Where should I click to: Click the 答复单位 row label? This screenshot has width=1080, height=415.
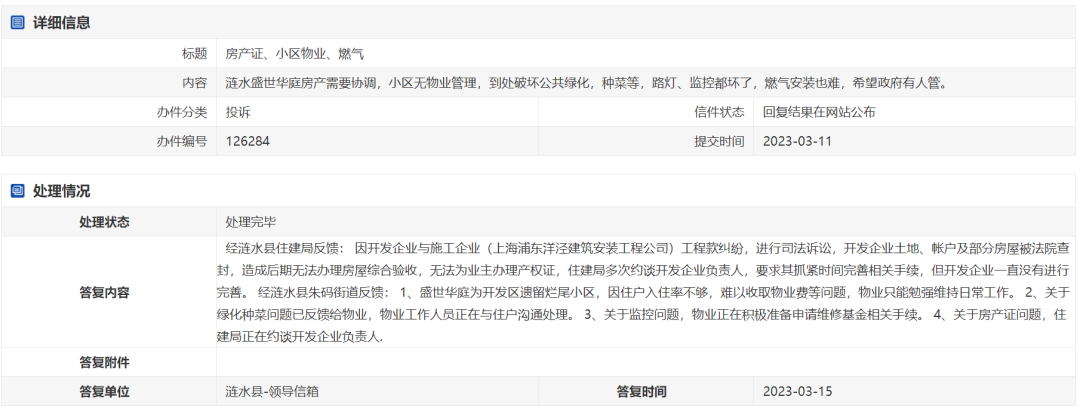pyautogui.click(x=104, y=391)
